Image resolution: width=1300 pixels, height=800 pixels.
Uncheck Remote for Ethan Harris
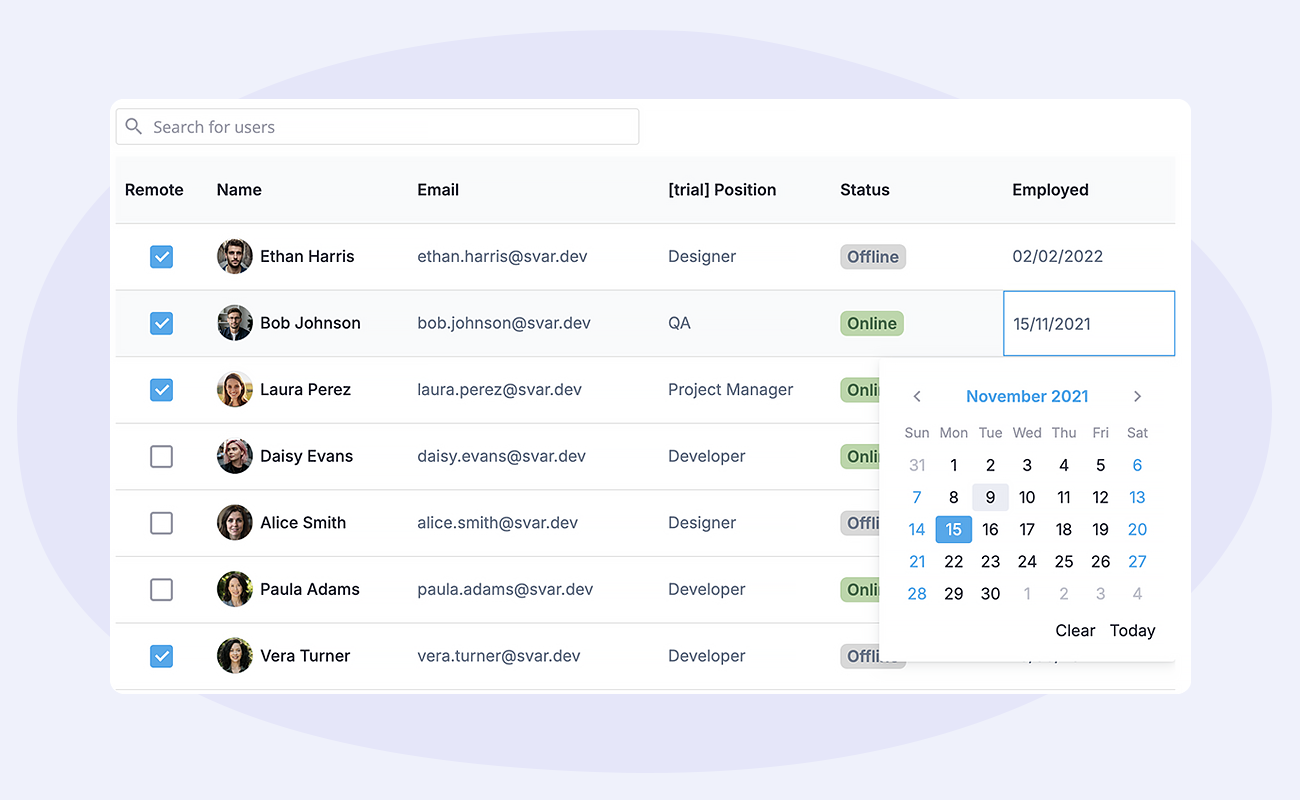tap(161, 257)
